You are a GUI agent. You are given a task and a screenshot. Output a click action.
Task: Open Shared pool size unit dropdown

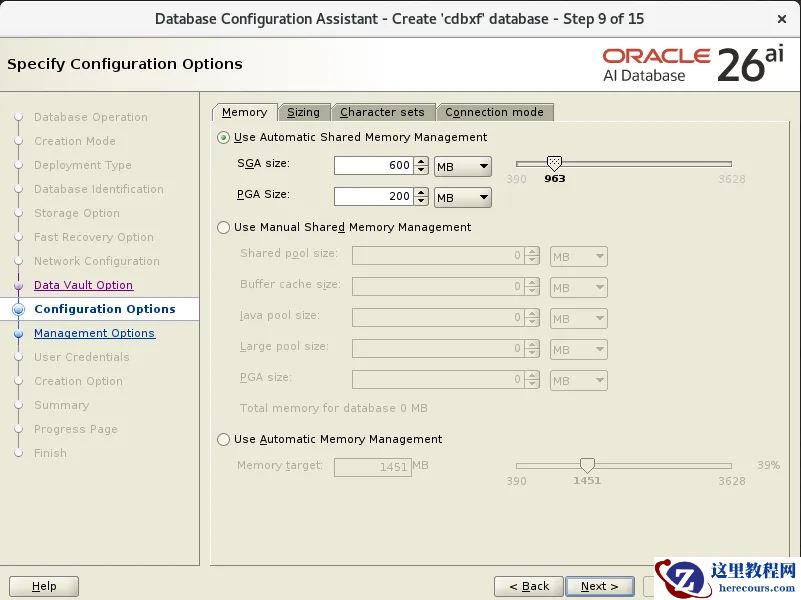point(579,256)
